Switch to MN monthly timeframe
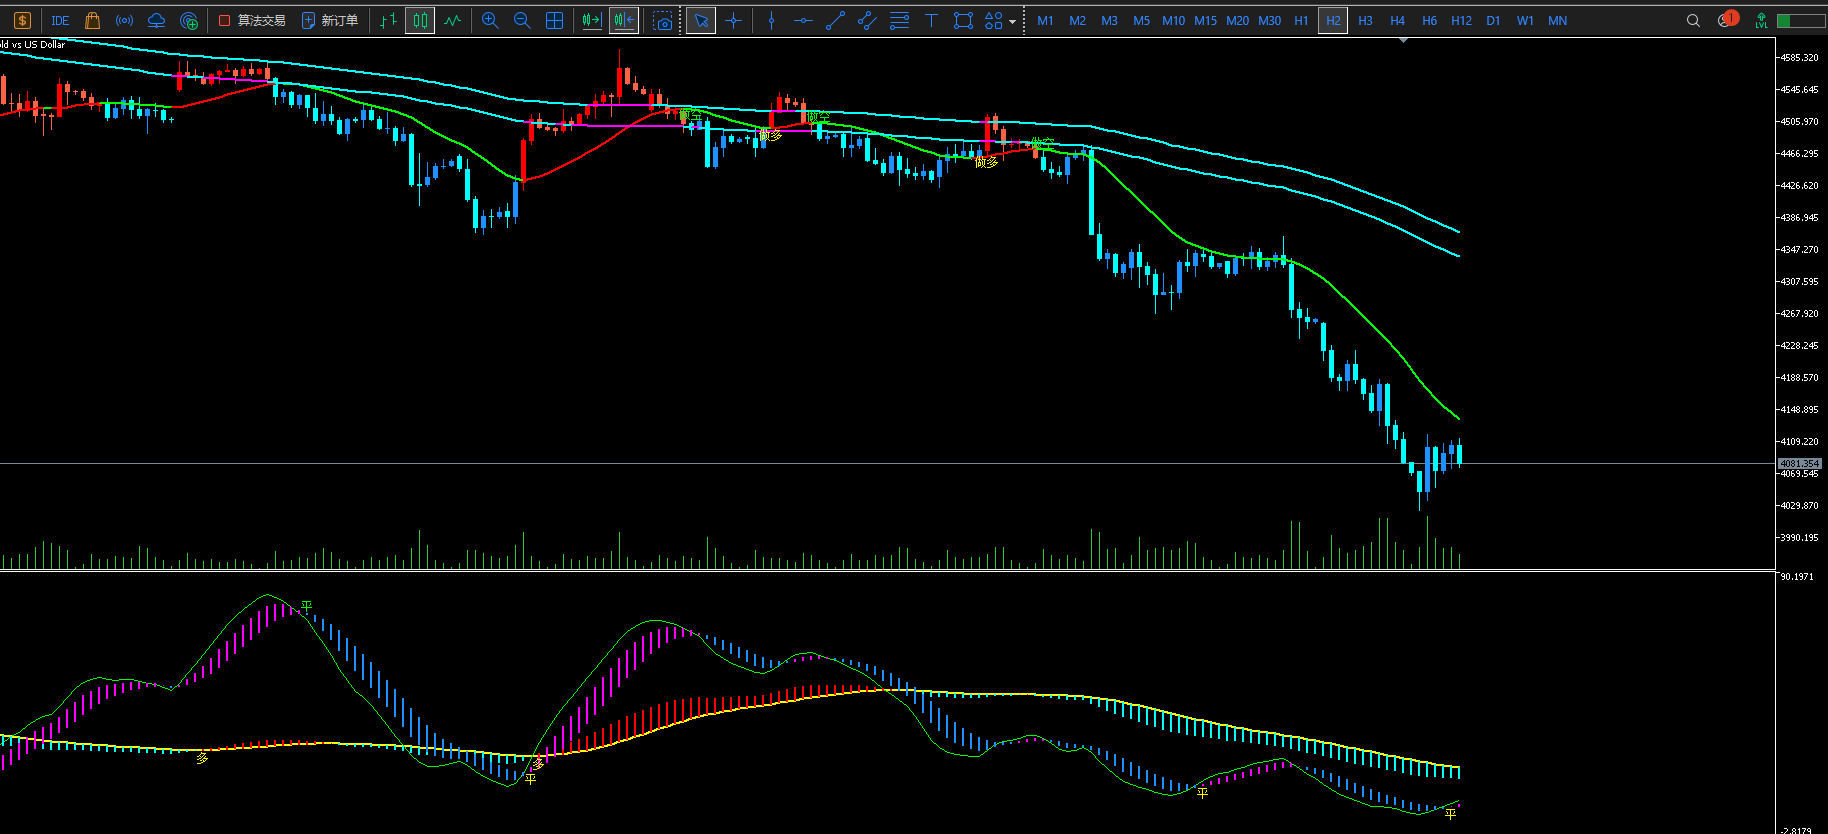This screenshot has width=1828, height=834. [x=1557, y=20]
